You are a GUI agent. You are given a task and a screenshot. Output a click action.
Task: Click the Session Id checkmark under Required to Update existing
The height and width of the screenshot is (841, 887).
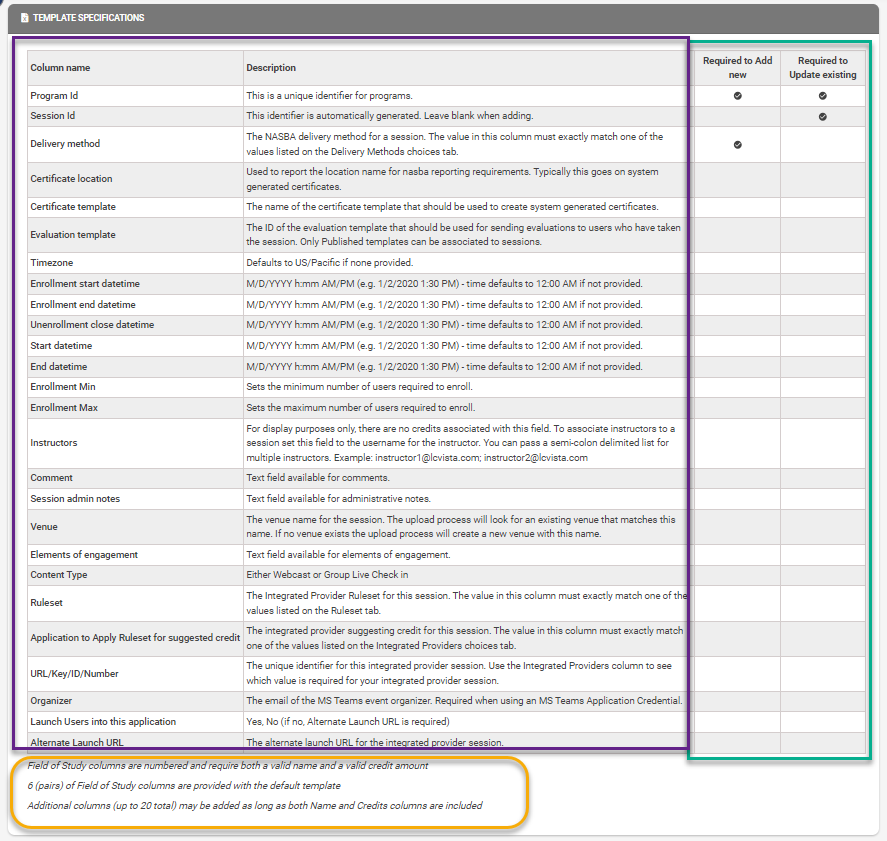click(823, 116)
